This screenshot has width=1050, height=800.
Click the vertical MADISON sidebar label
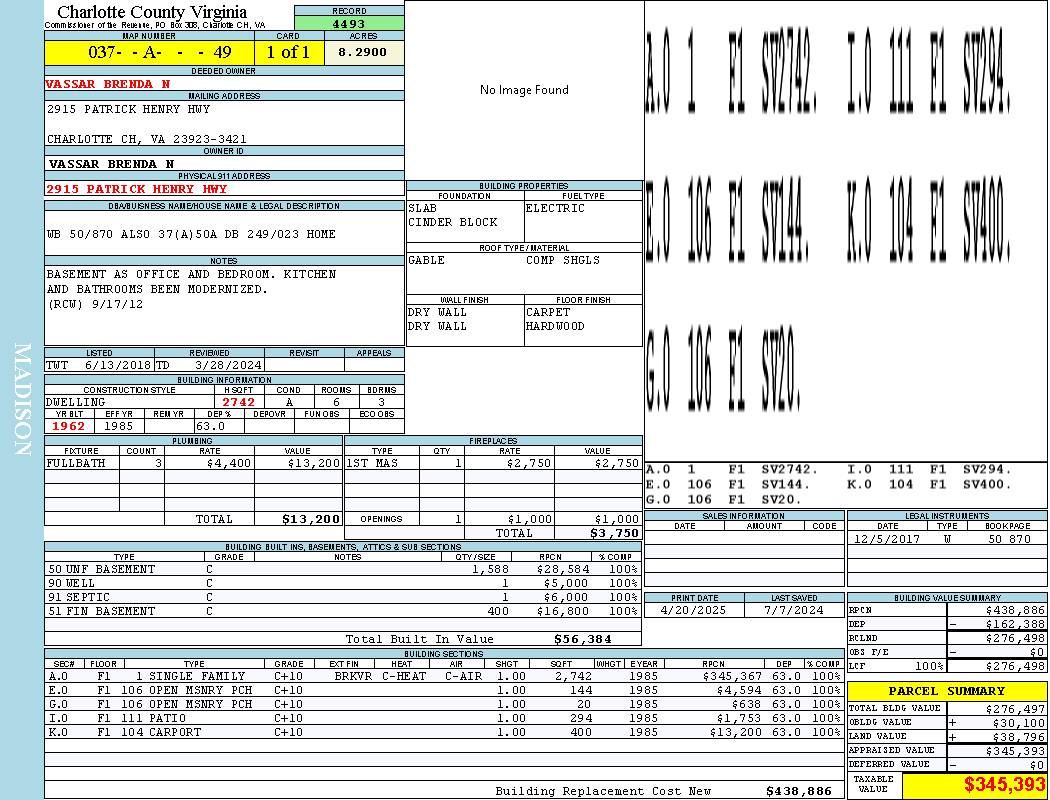pos(22,399)
